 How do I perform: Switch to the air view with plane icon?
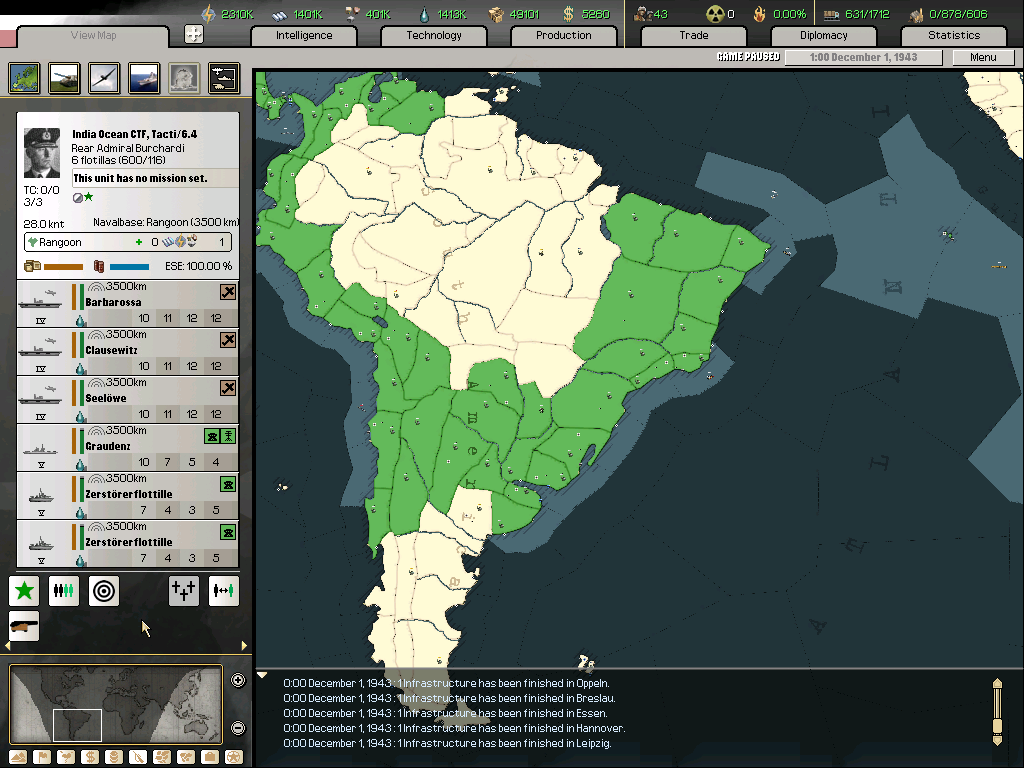[x=104, y=78]
